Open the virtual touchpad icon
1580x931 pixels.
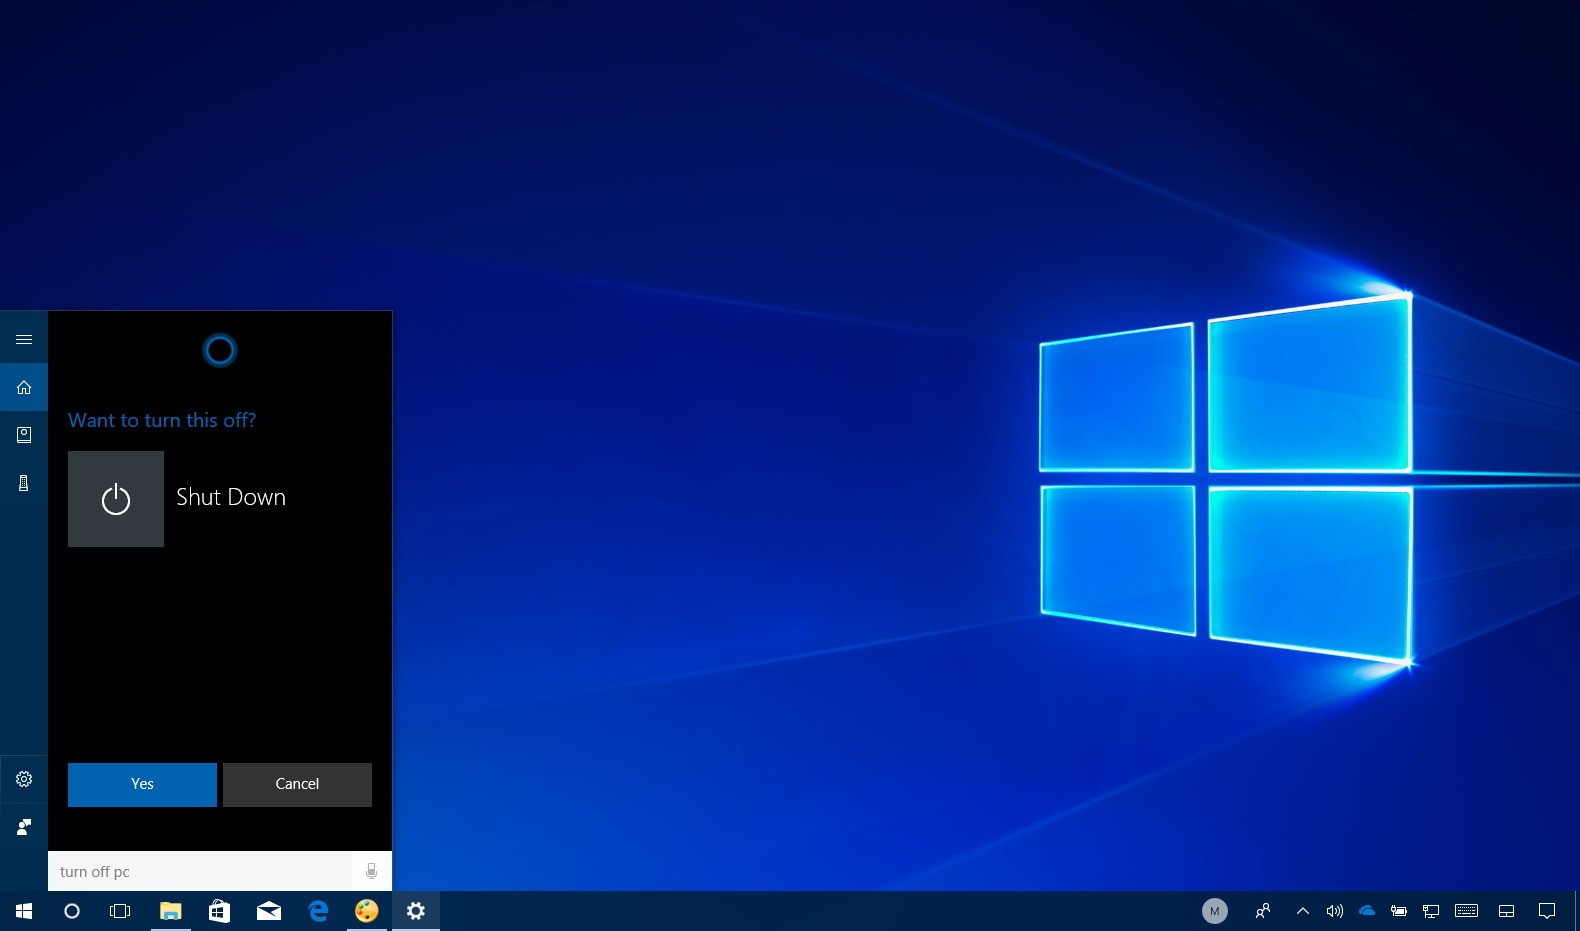pyautogui.click(x=1507, y=911)
